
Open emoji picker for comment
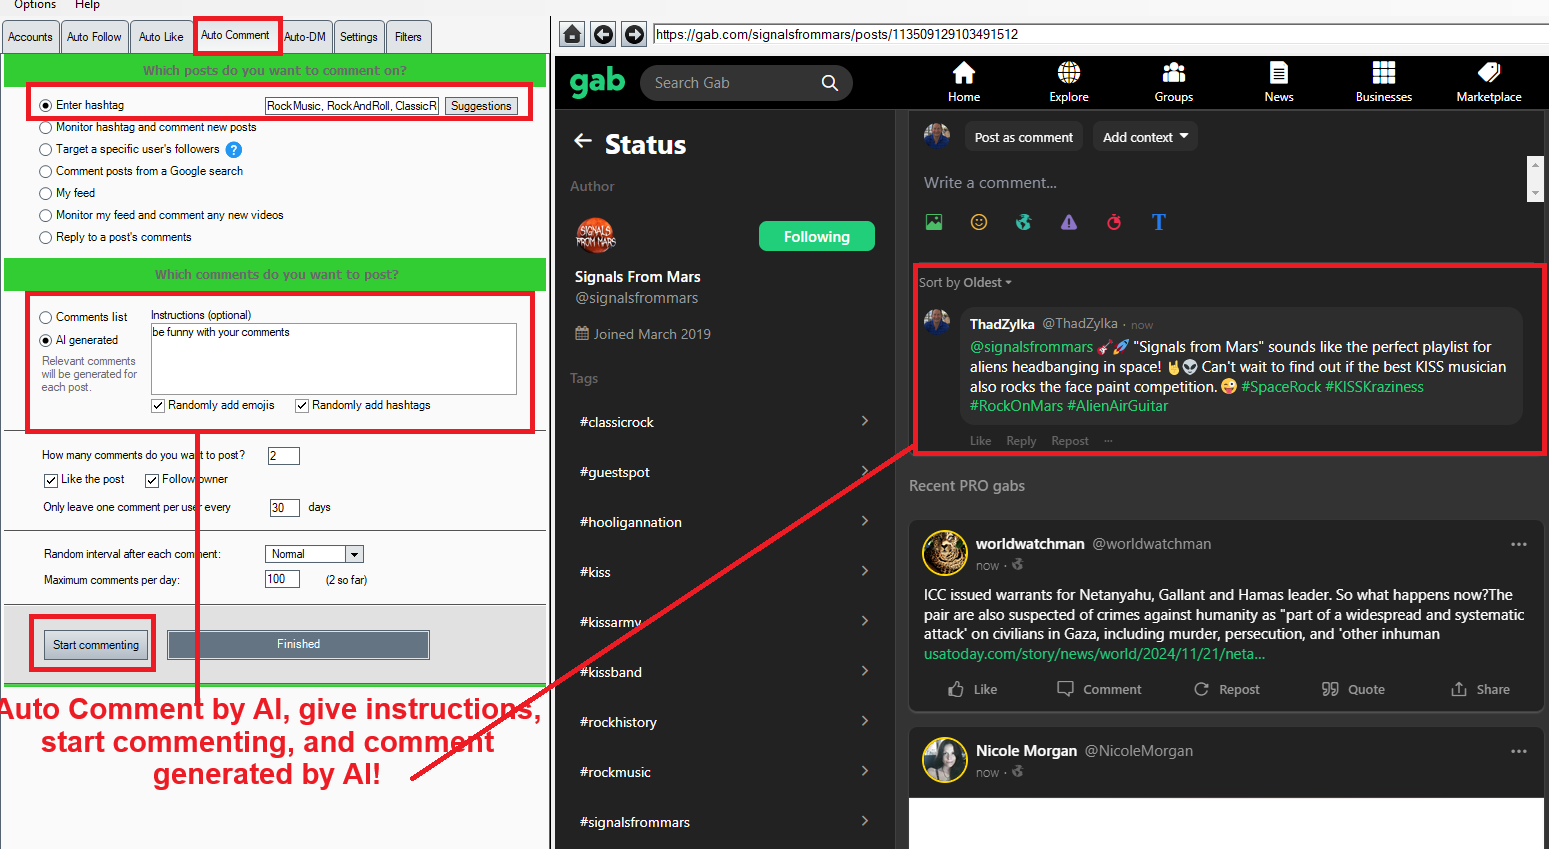coord(979,222)
